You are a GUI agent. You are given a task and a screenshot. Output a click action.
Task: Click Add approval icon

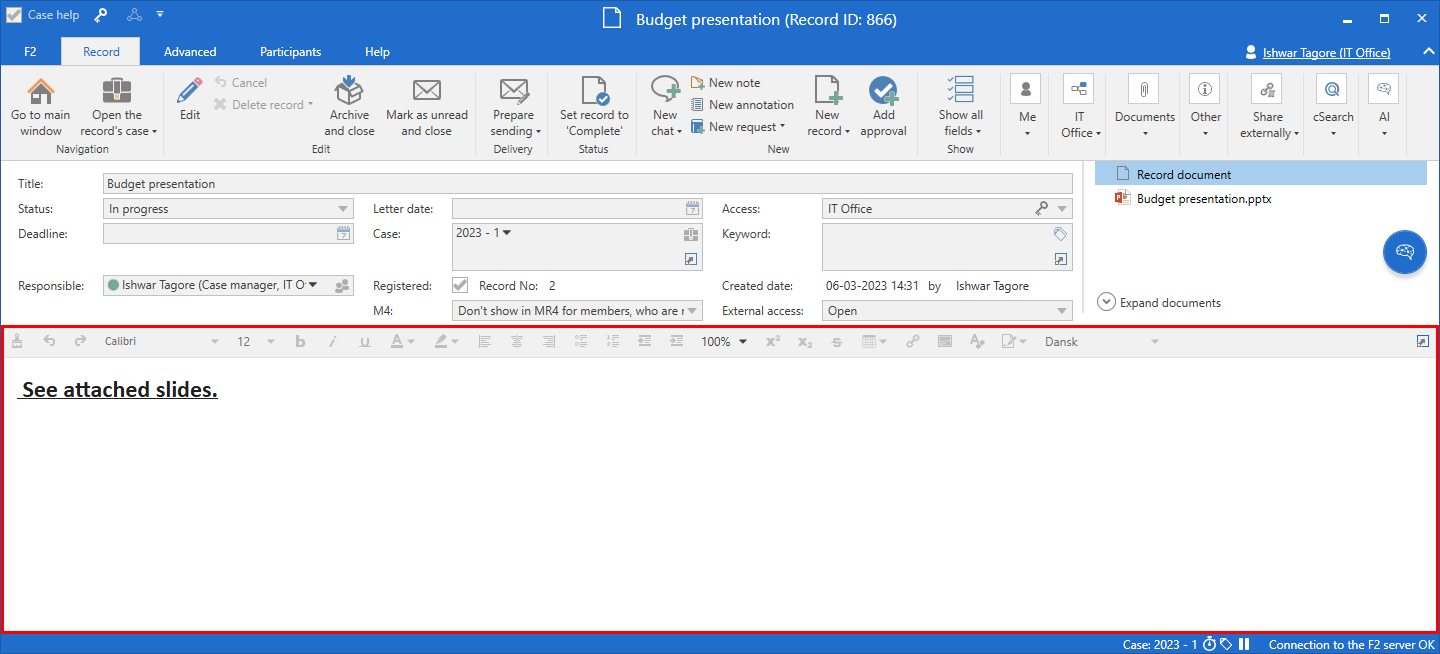(x=883, y=92)
